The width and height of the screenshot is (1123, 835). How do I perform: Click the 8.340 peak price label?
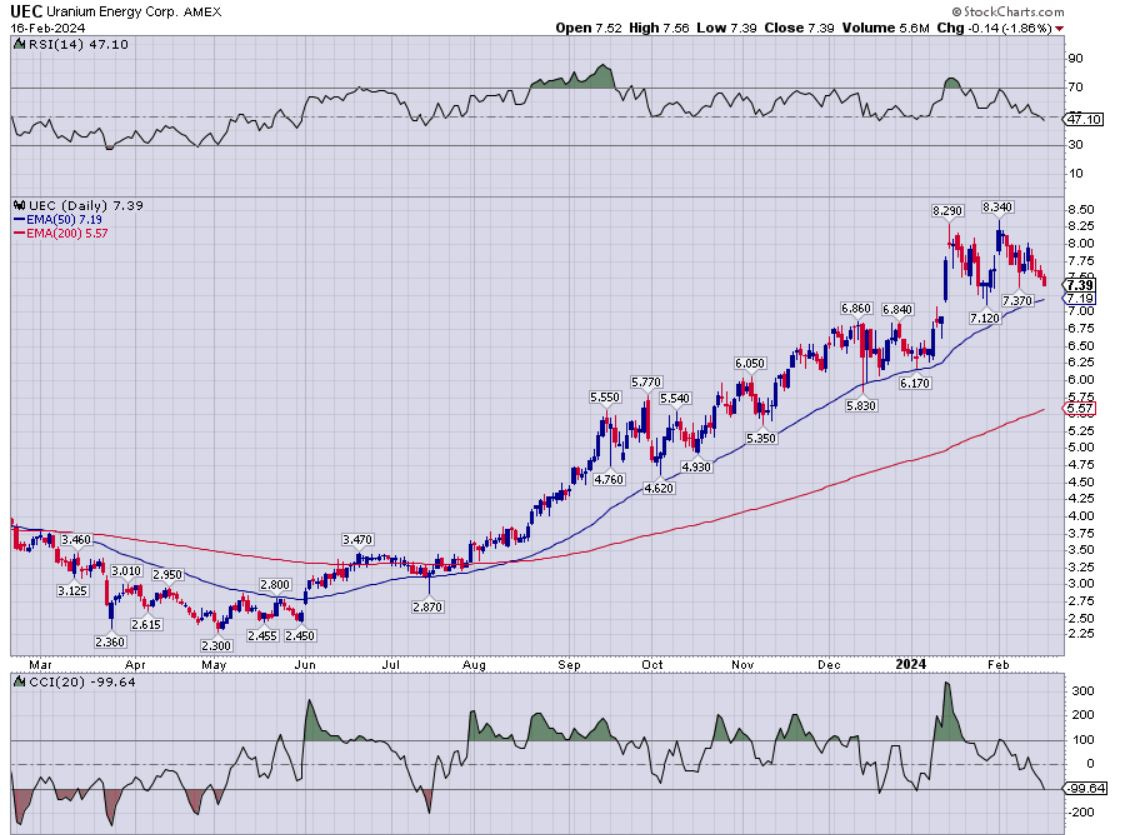(x=998, y=207)
